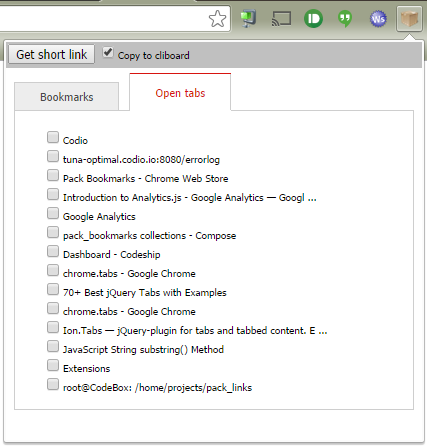Switch to the Bookmarks tab
The image size is (427, 446).
point(67,97)
